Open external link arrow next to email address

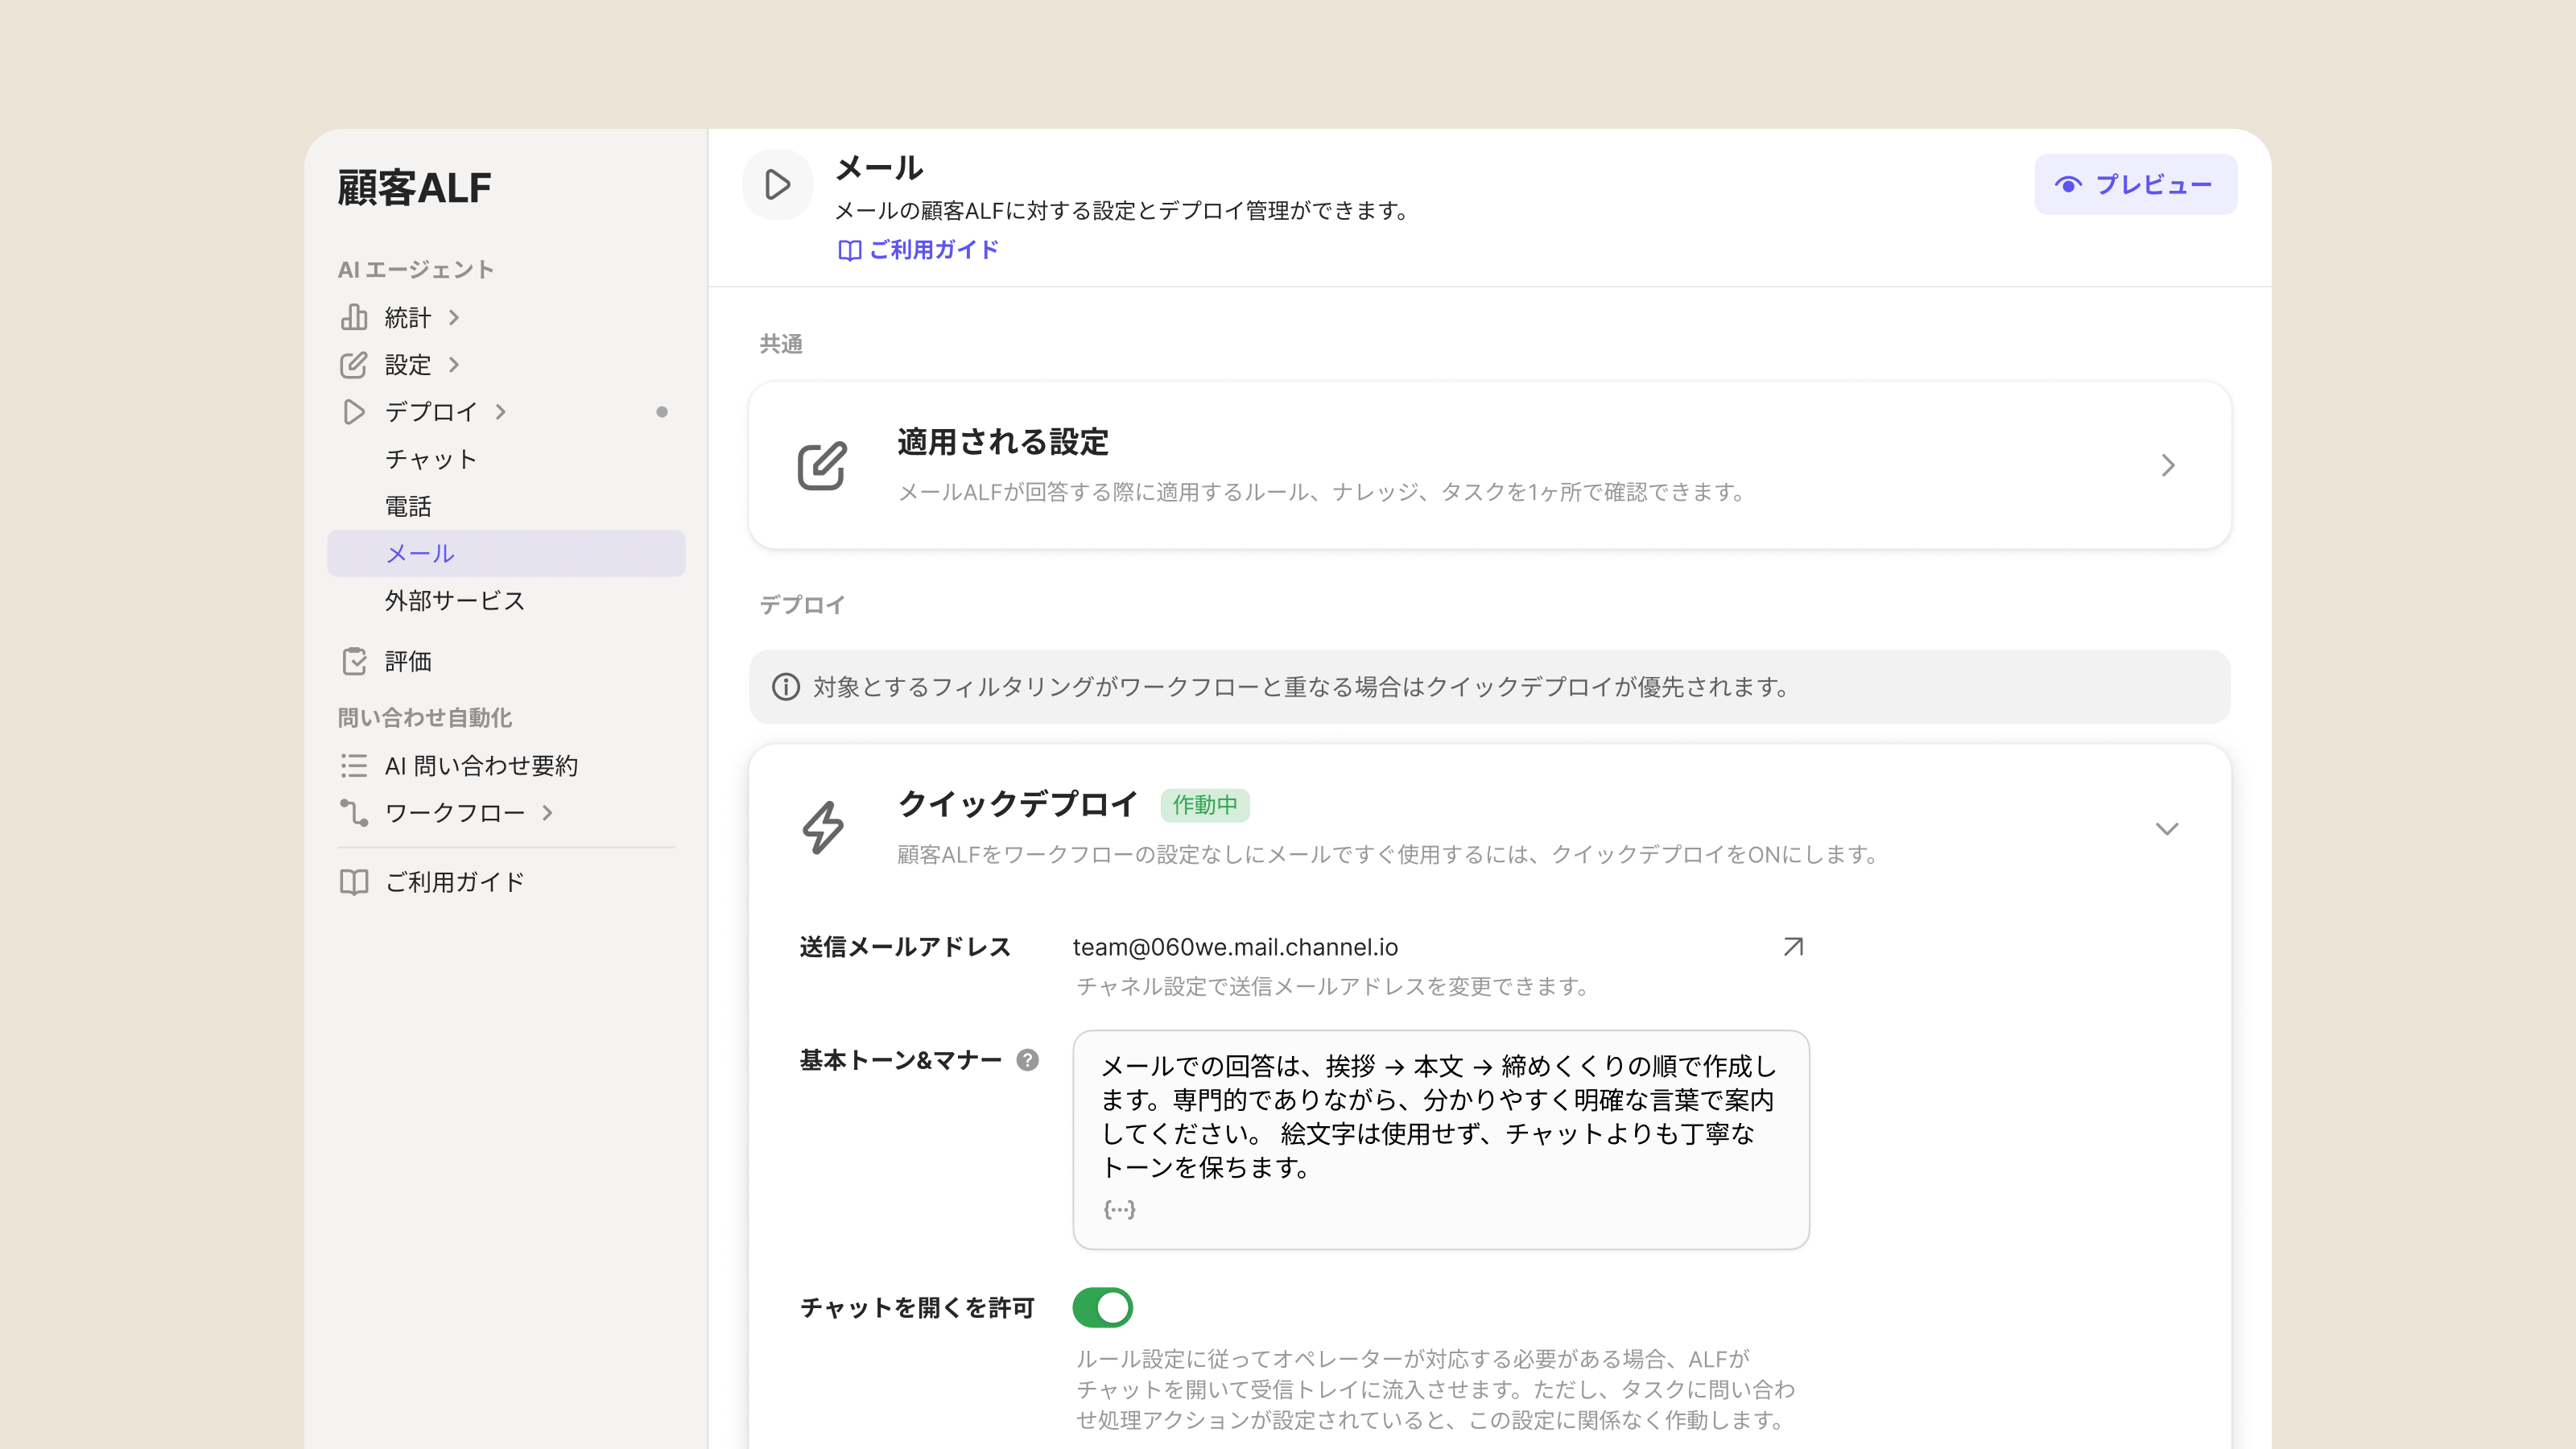coord(1793,946)
